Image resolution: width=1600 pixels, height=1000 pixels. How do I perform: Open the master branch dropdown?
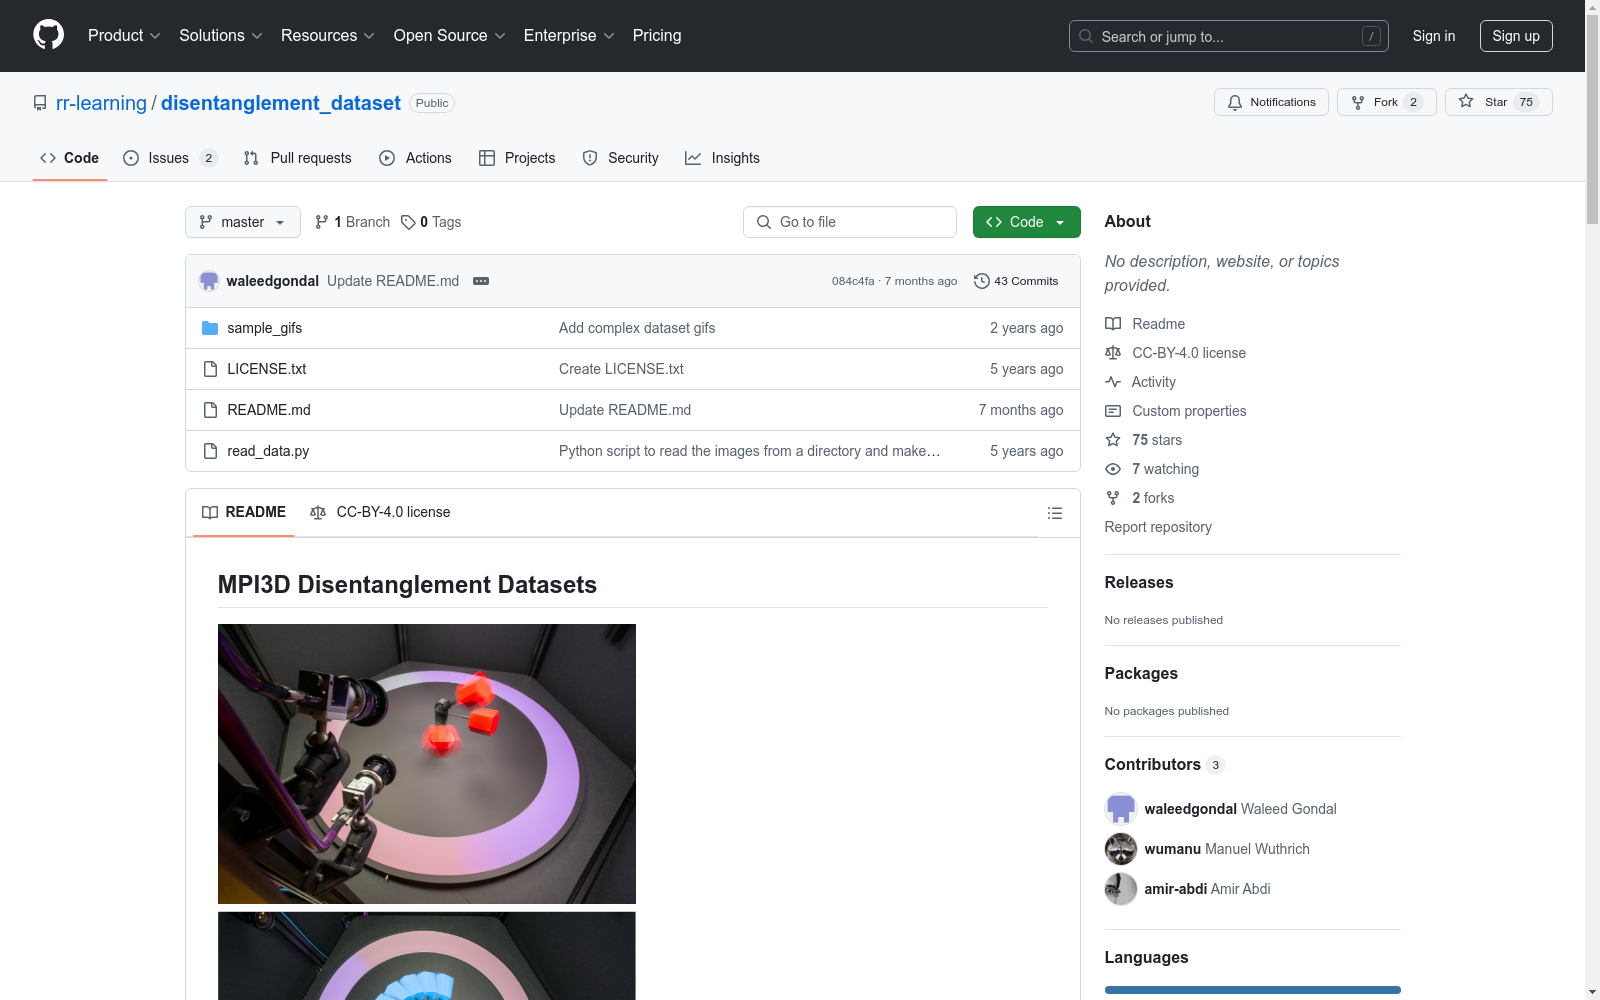tap(242, 222)
